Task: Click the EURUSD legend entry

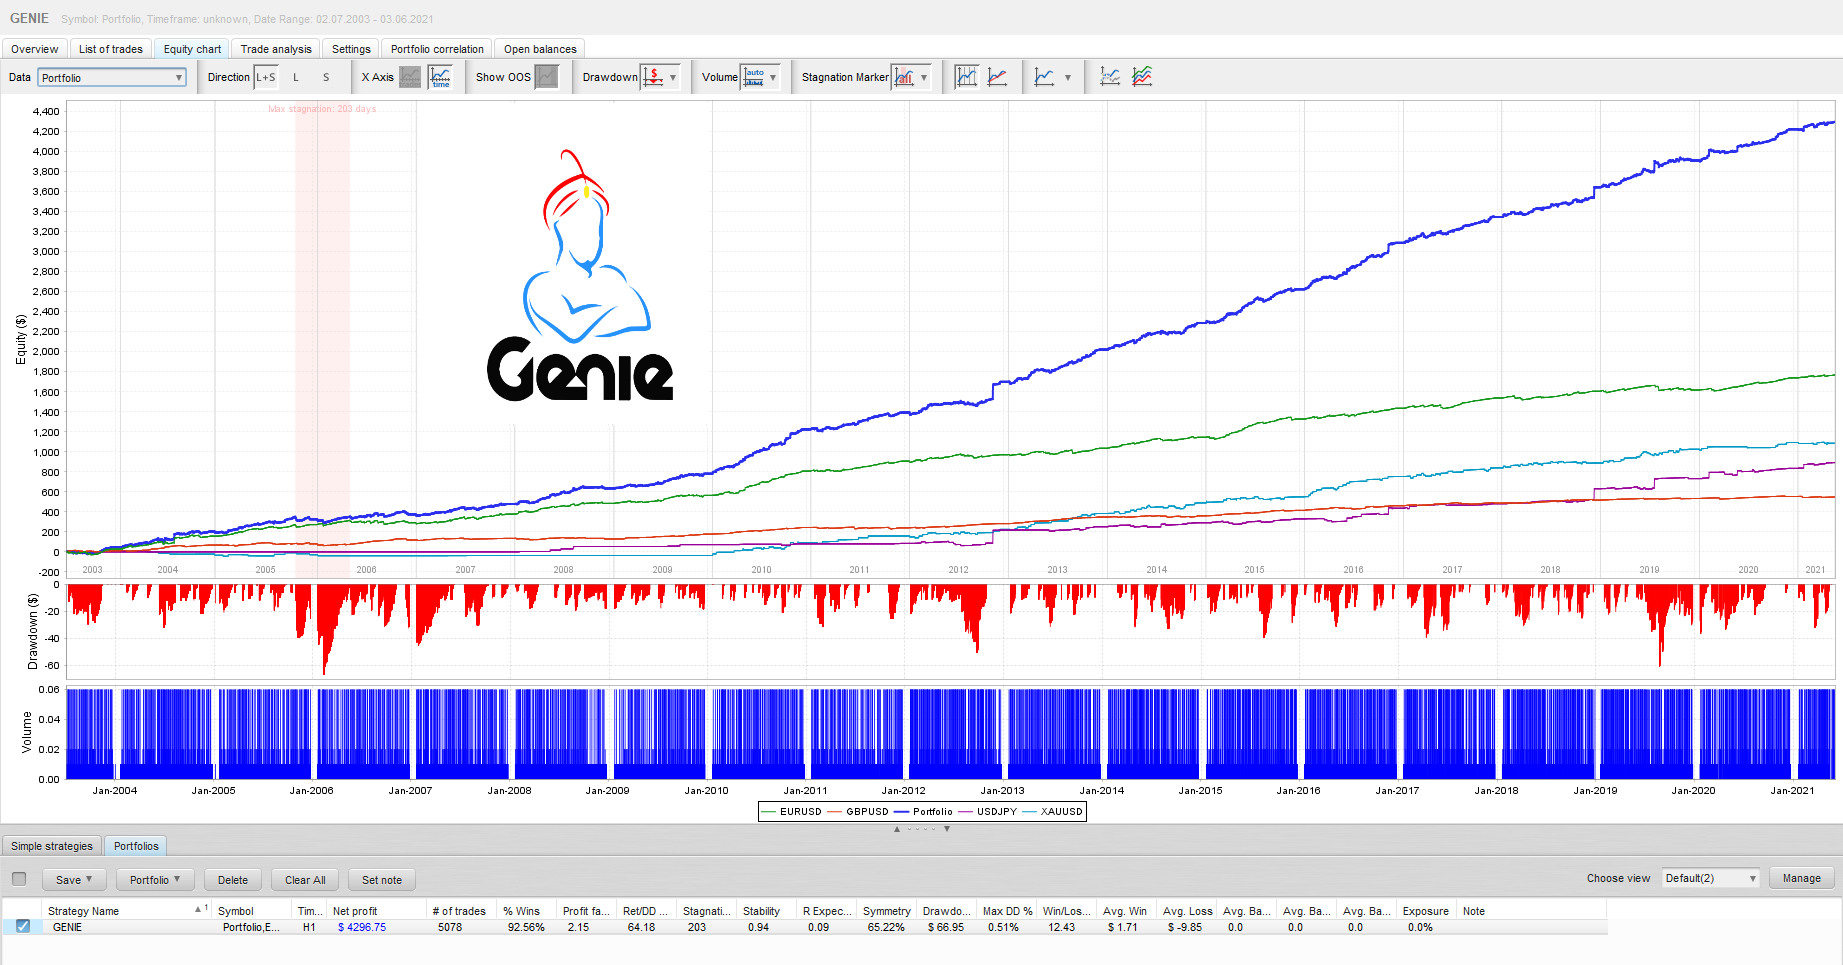Action: [x=791, y=811]
